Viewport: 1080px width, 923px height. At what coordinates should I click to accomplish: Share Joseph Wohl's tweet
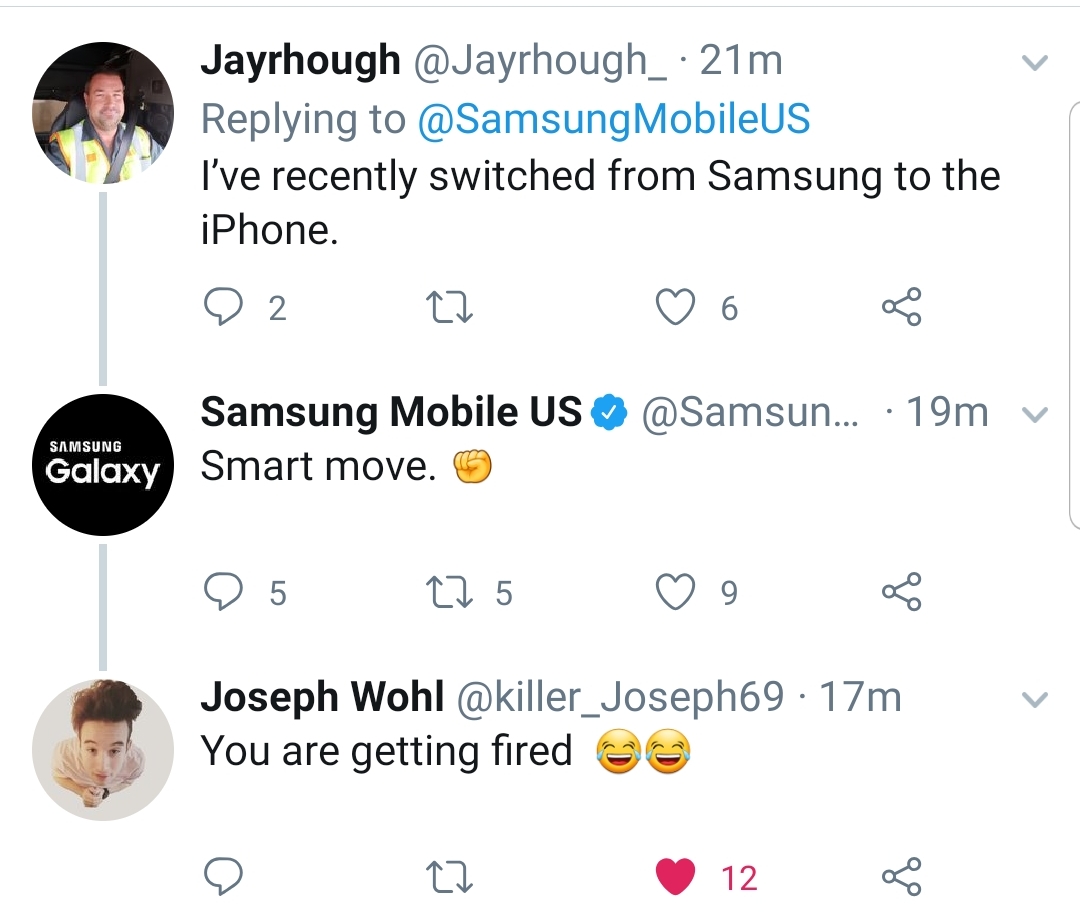(x=901, y=877)
